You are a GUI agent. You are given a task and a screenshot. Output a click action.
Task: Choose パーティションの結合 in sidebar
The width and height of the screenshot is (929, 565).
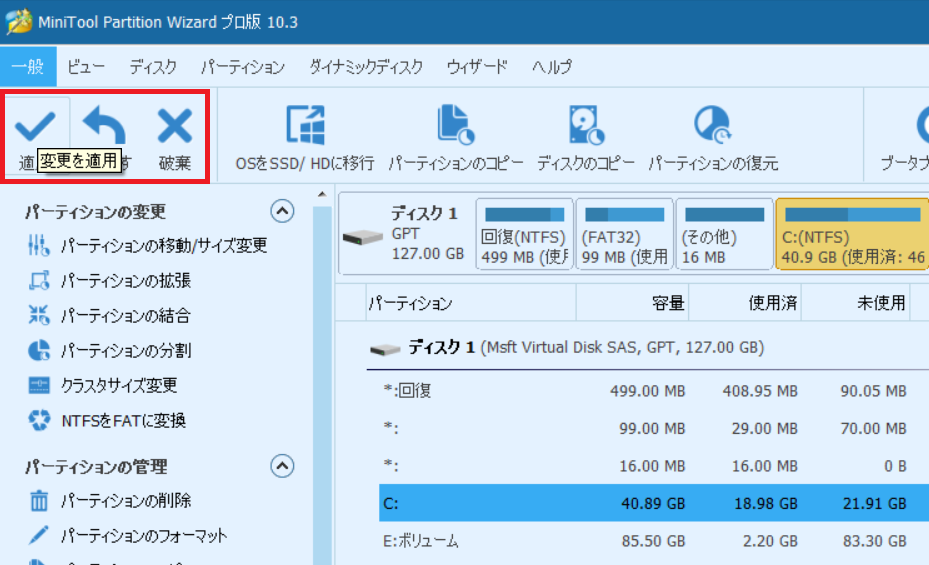(109, 315)
